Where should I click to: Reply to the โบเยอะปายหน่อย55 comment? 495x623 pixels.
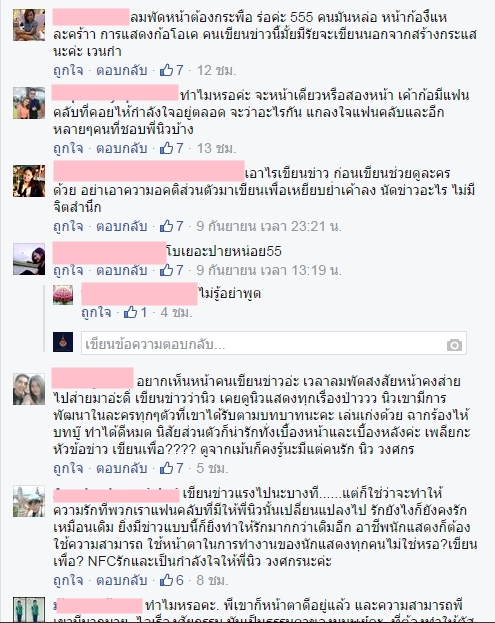click(122, 270)
